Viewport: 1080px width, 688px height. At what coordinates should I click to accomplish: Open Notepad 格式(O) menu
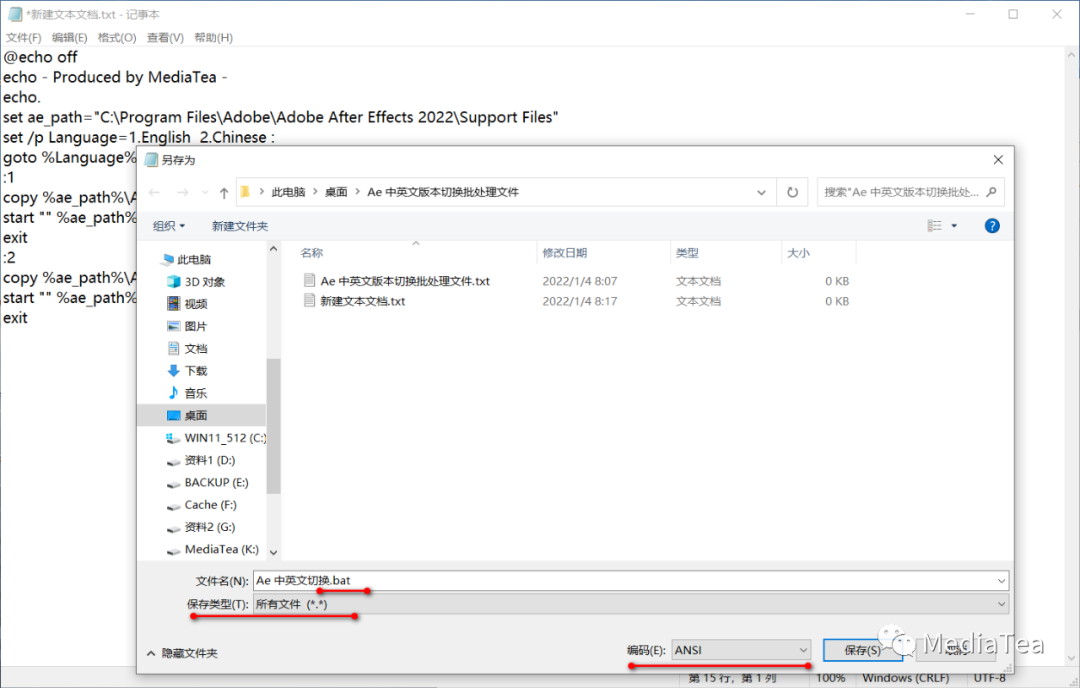pyautogui.click(x=117, y=37)
